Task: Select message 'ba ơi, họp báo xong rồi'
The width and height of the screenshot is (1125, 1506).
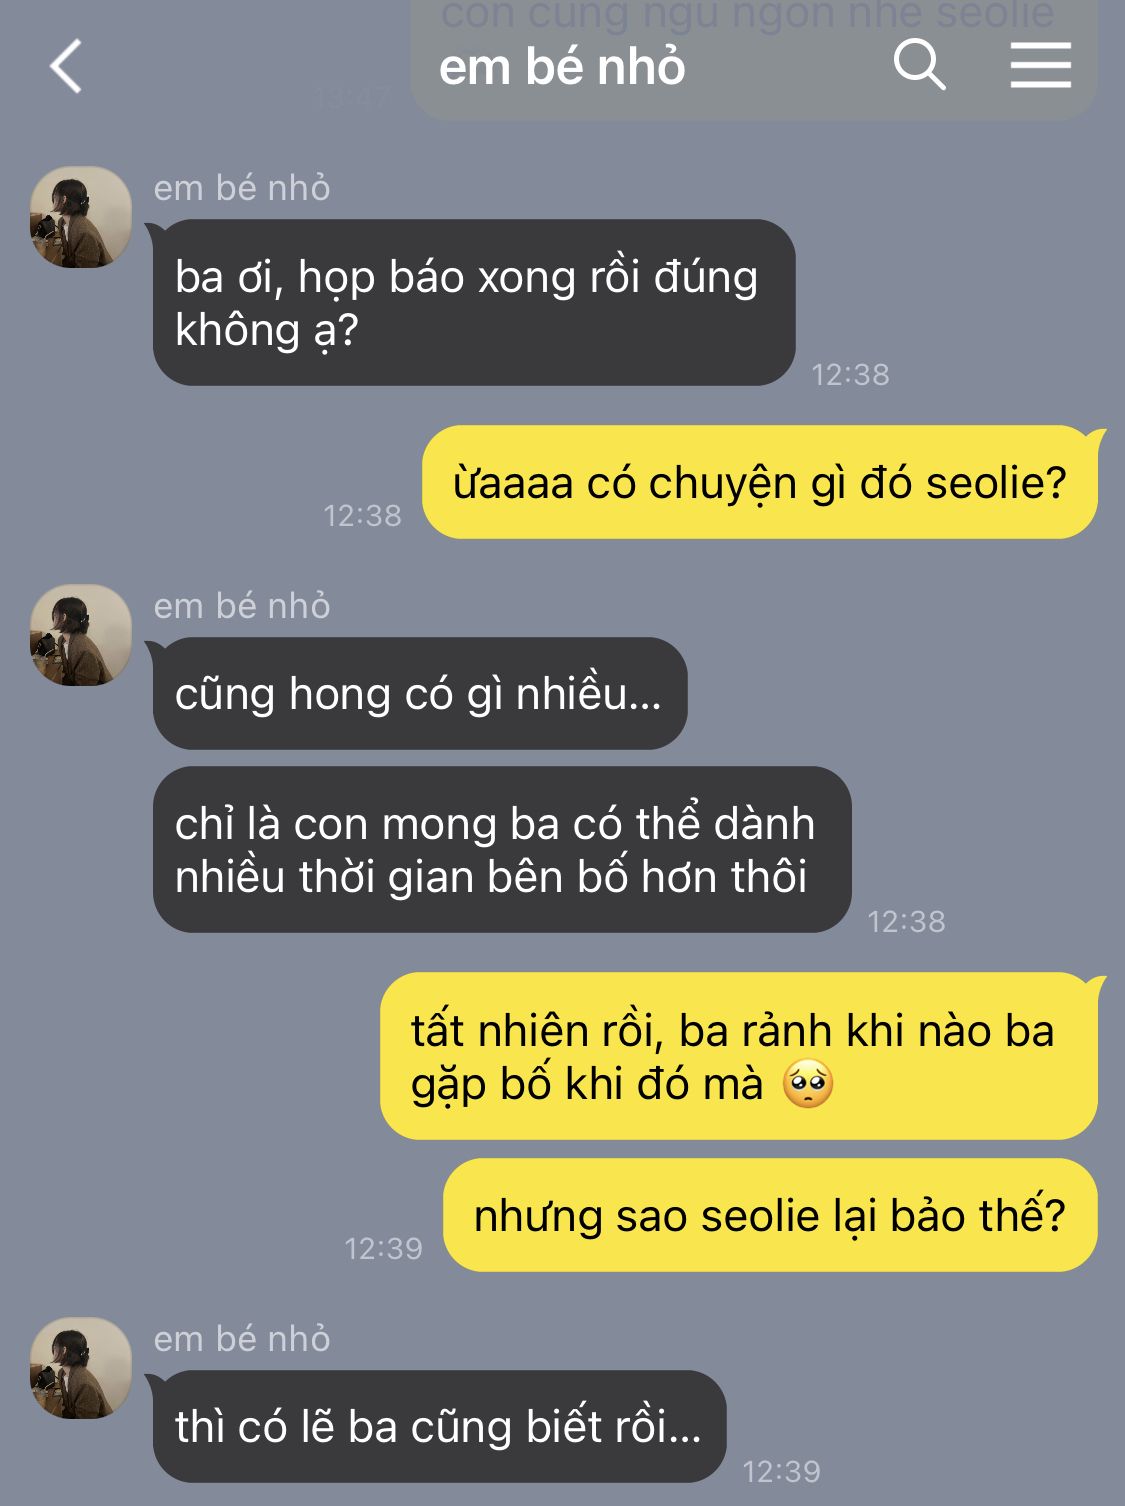Action: click(474, 303)
